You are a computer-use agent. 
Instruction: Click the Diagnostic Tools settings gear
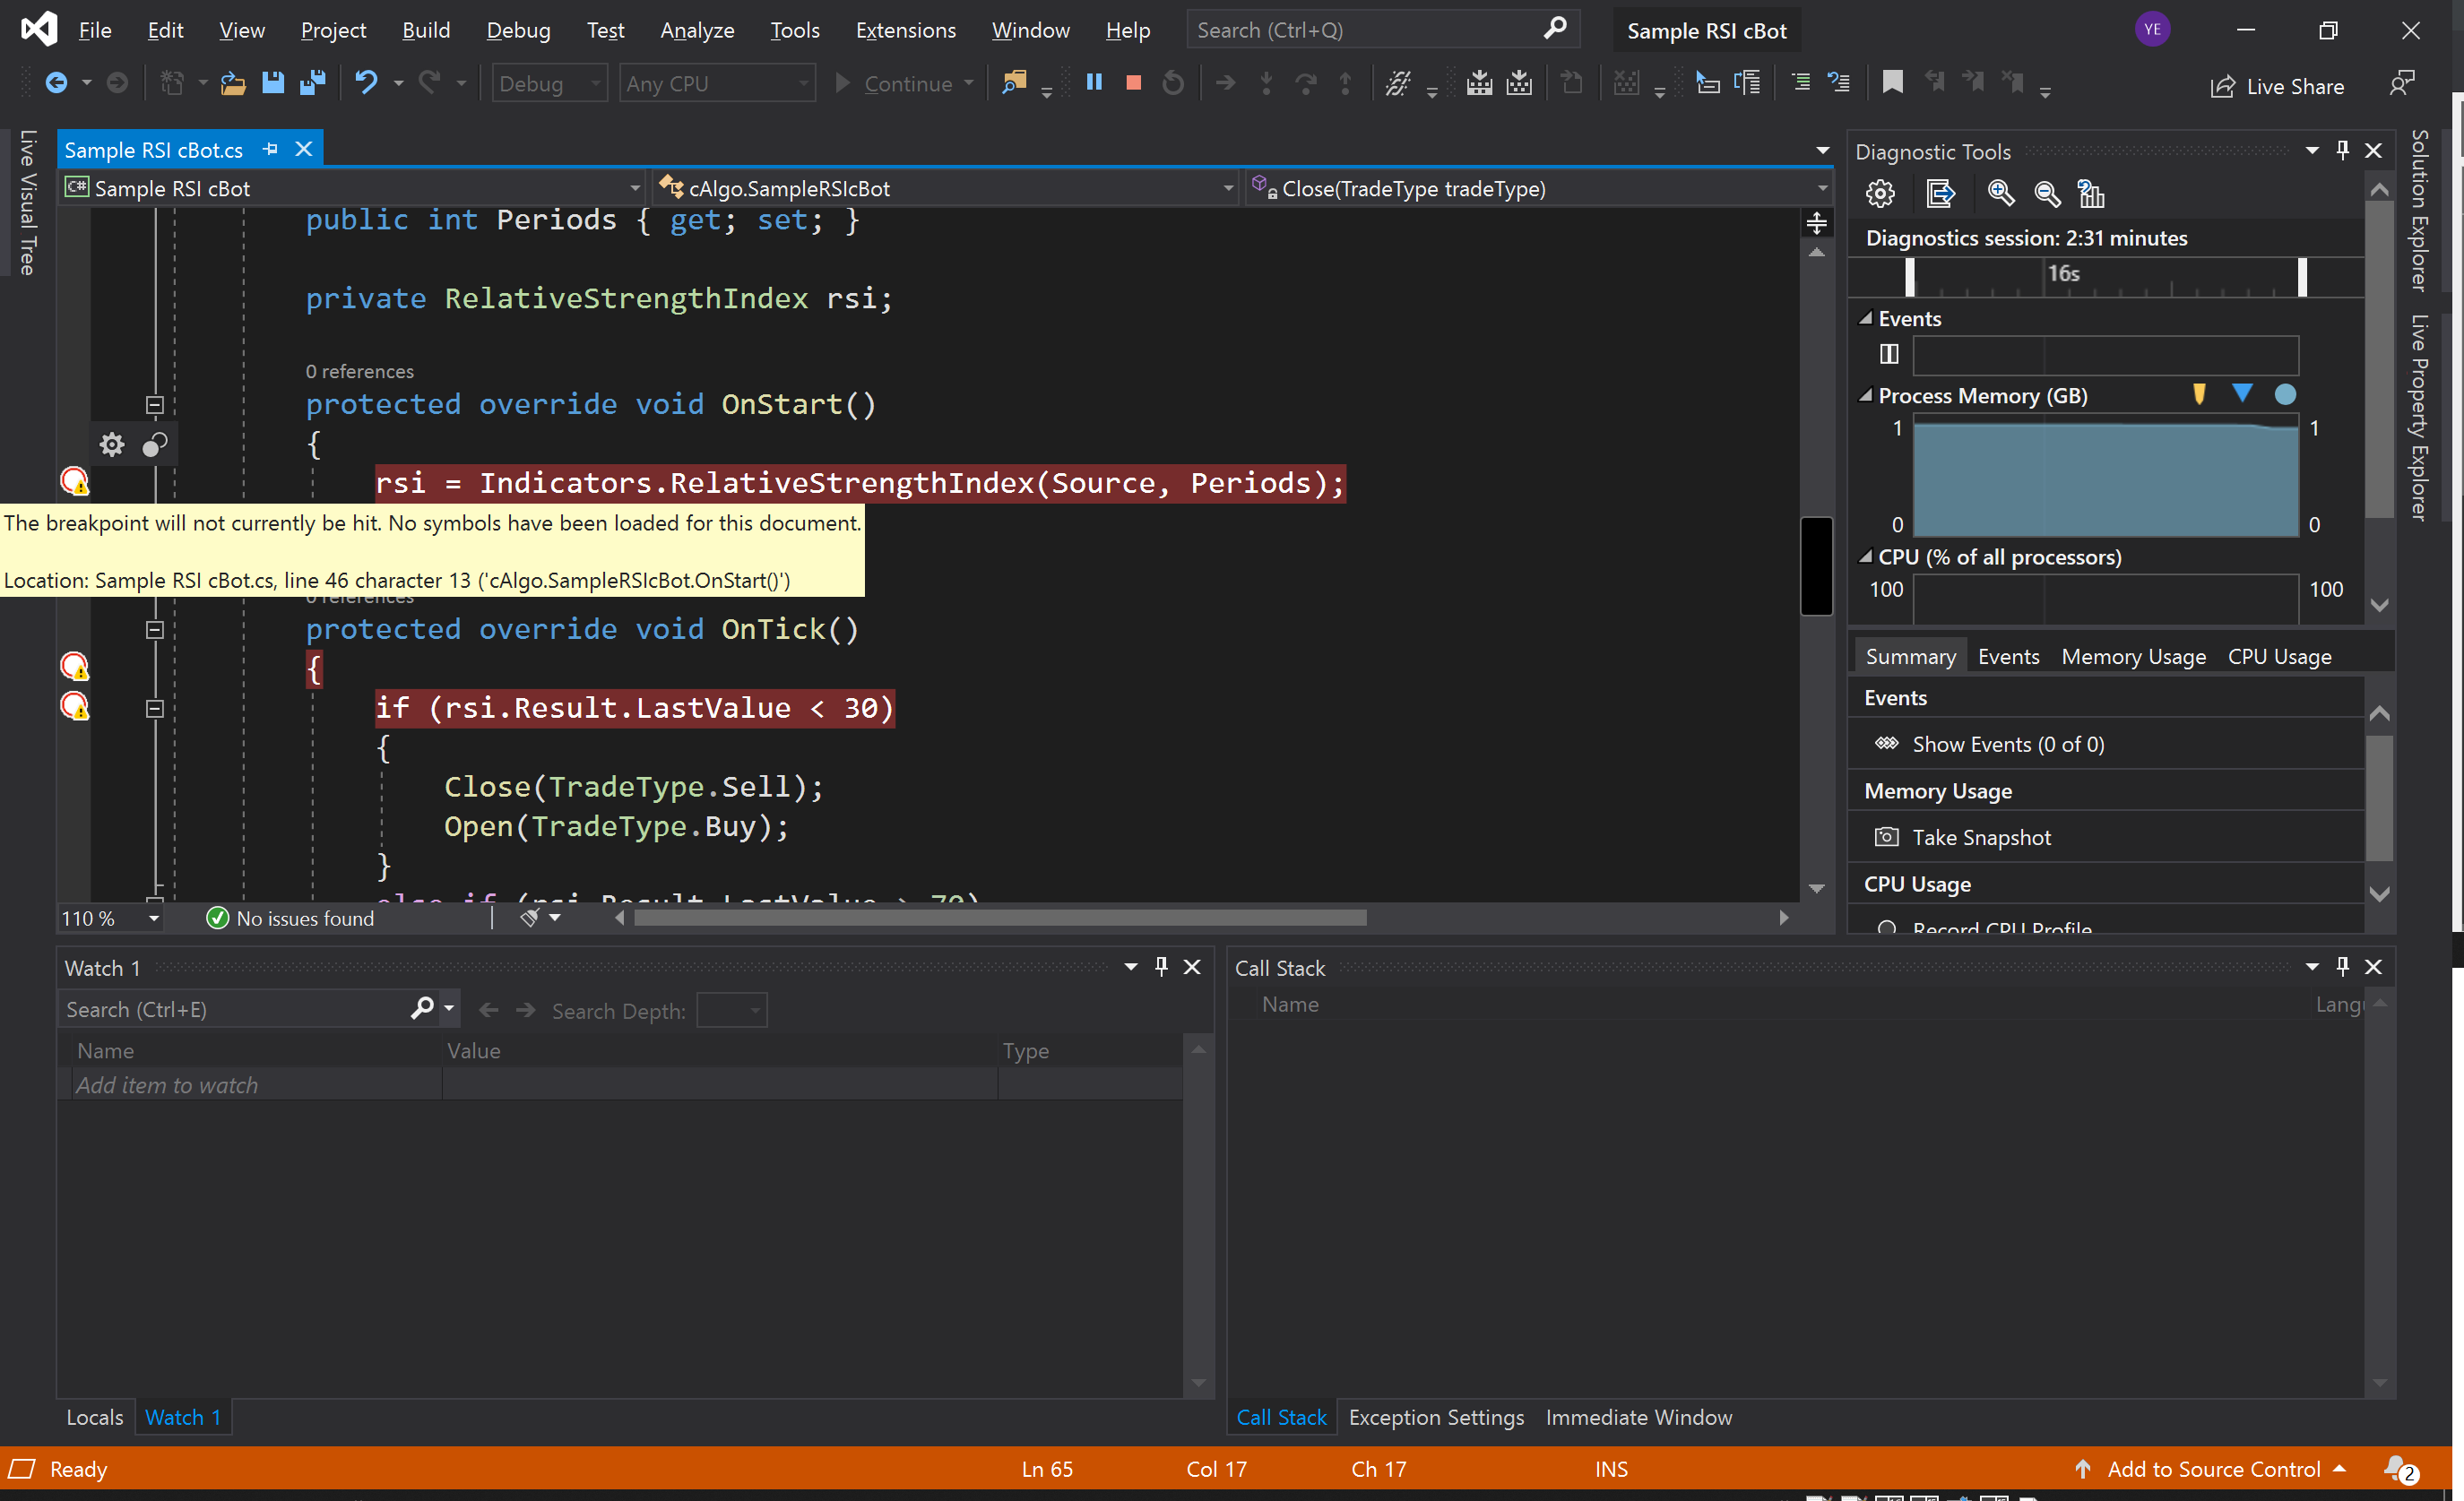point(1880,193)
